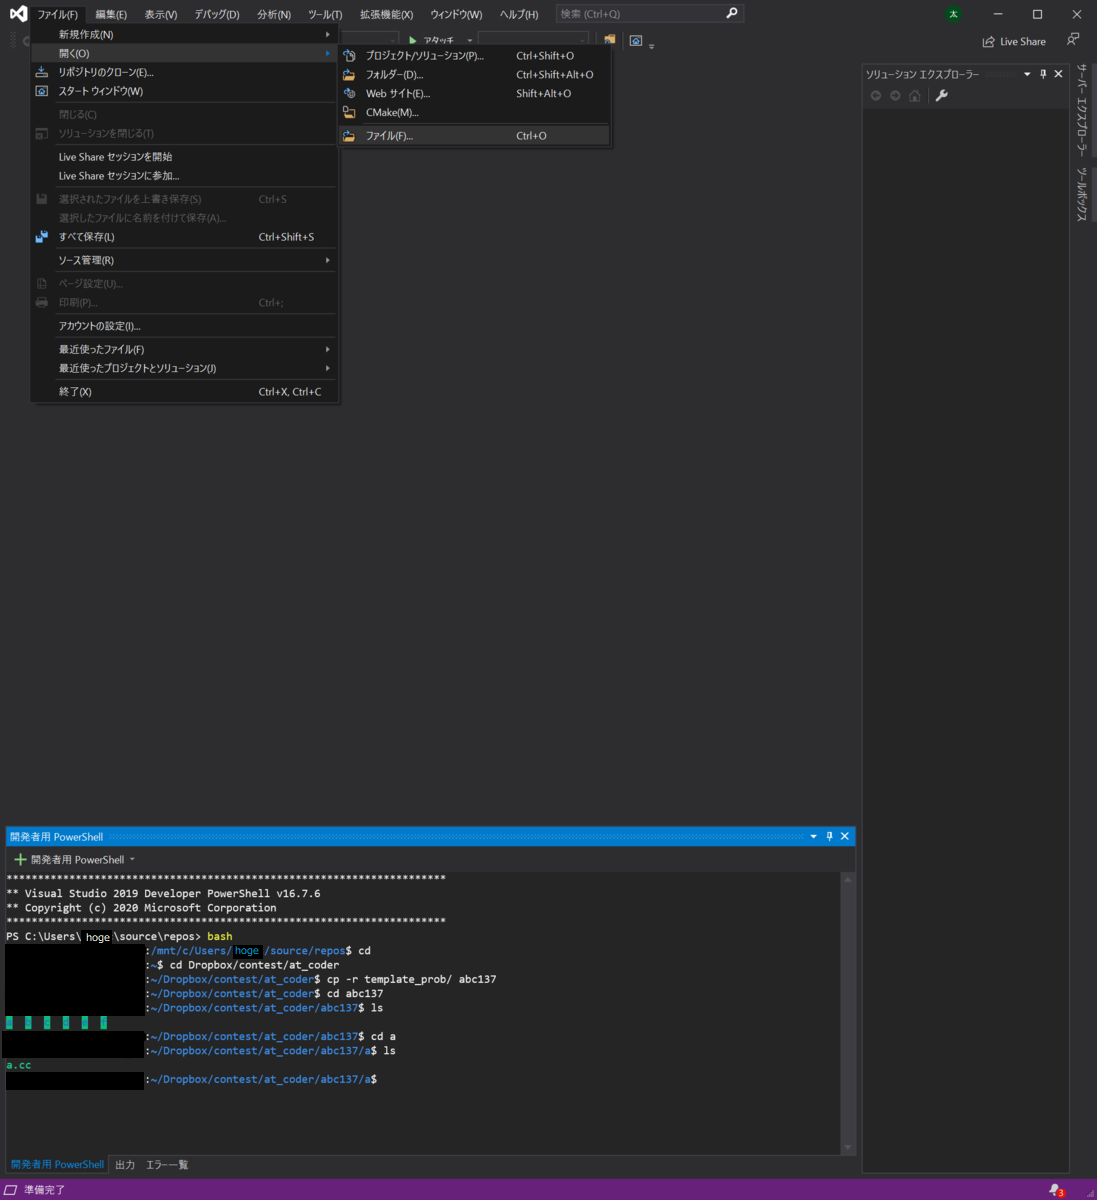Select Open Folder (フォルダー) menu entry
This screenshot has height=1200, width=1097.
475,75
